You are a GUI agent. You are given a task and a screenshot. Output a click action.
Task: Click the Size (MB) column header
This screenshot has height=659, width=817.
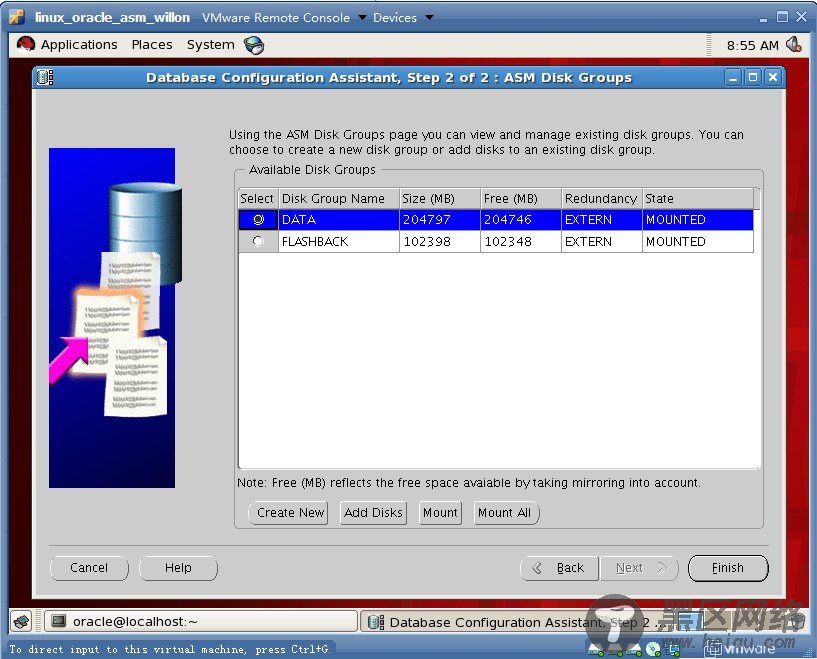(x=439, y=198)
